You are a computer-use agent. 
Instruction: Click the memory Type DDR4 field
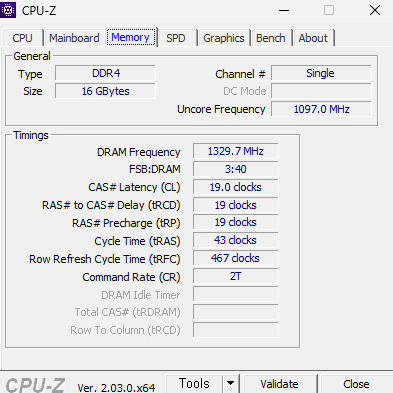click(x=105, y=73)
